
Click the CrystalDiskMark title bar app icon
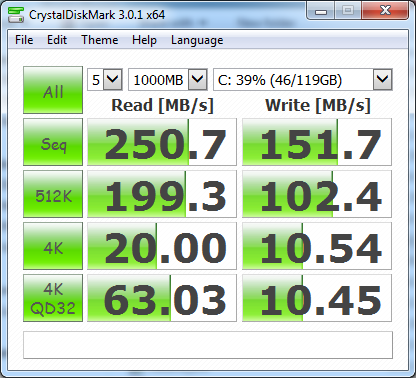tap(16, 15)
